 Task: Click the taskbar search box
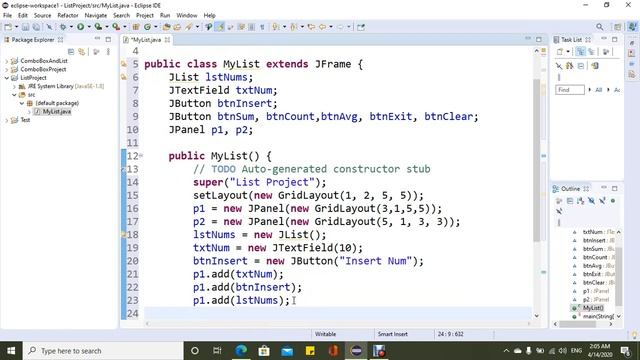click(103, 351)
